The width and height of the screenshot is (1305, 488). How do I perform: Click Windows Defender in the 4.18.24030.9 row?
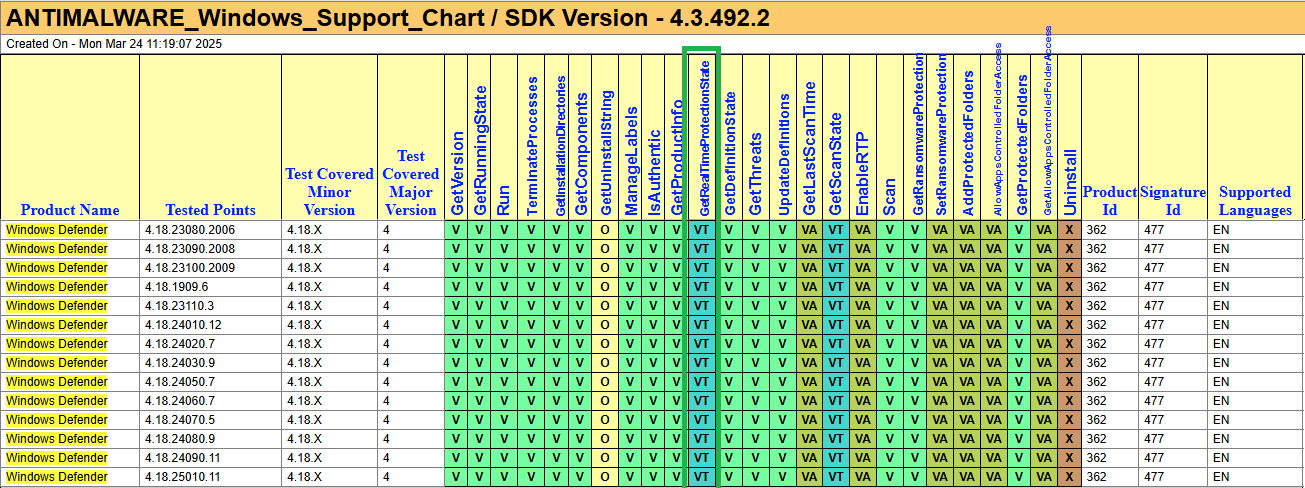pos(57,363)
